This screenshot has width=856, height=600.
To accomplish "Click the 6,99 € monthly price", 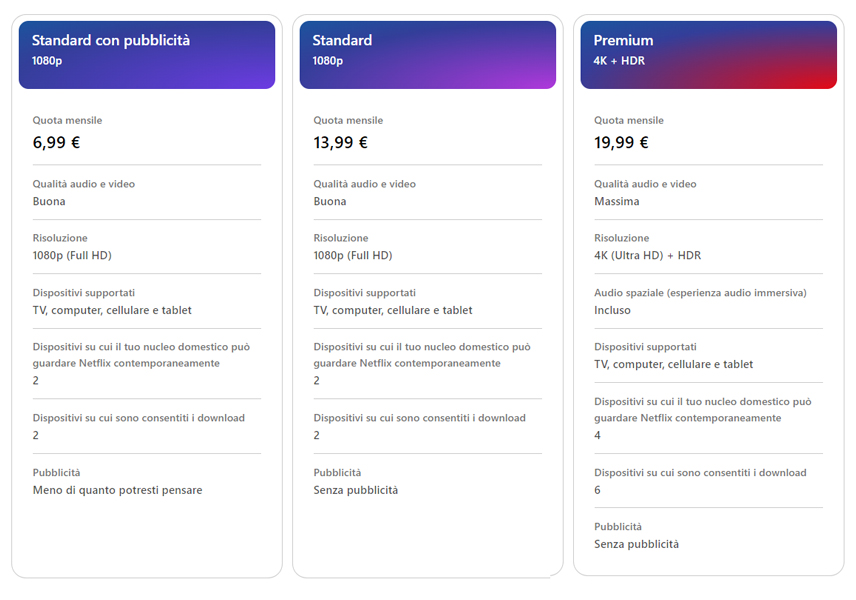I will pyautogui.click(x=57, y=142).
